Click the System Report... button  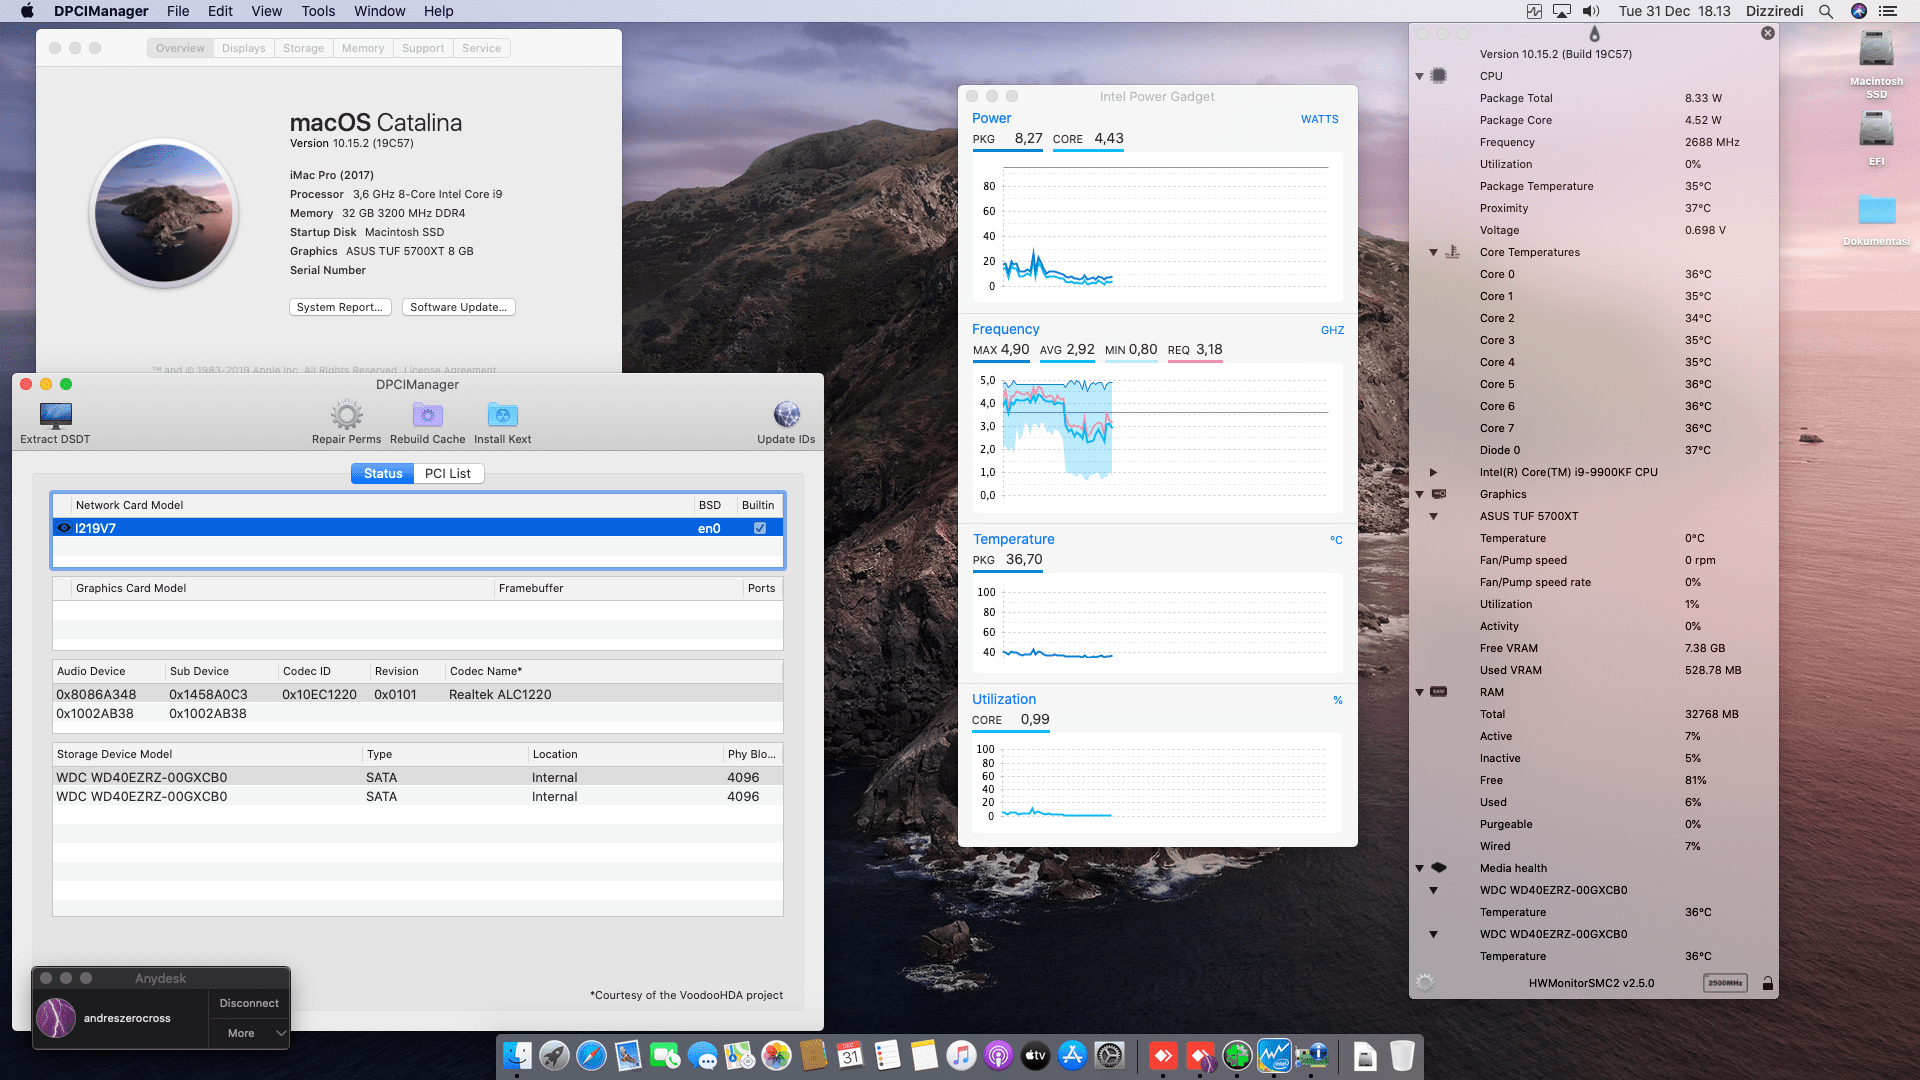coord(339,307)
